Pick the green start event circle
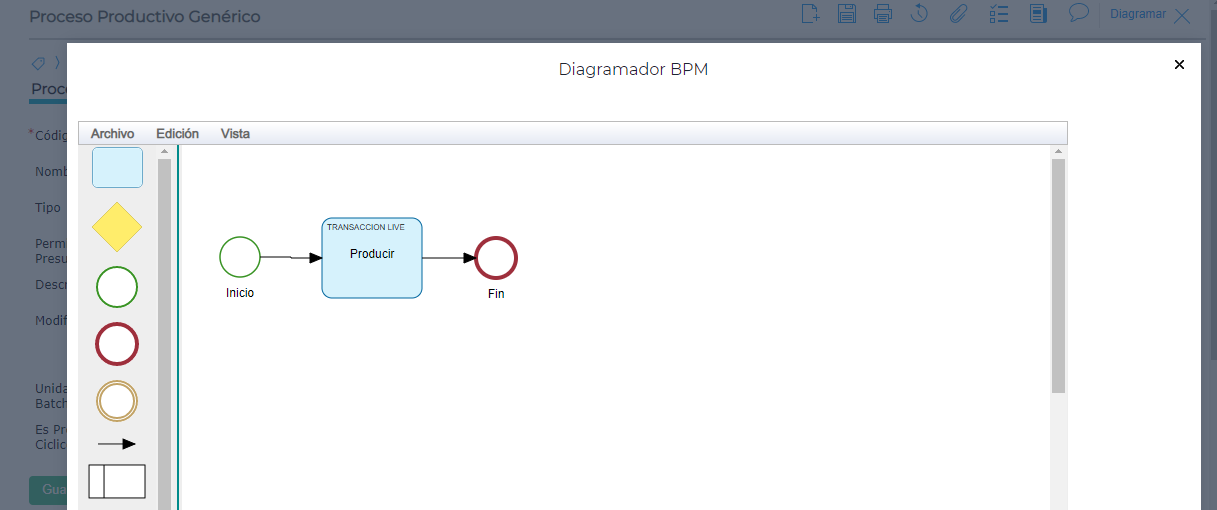 click(117, 287)
